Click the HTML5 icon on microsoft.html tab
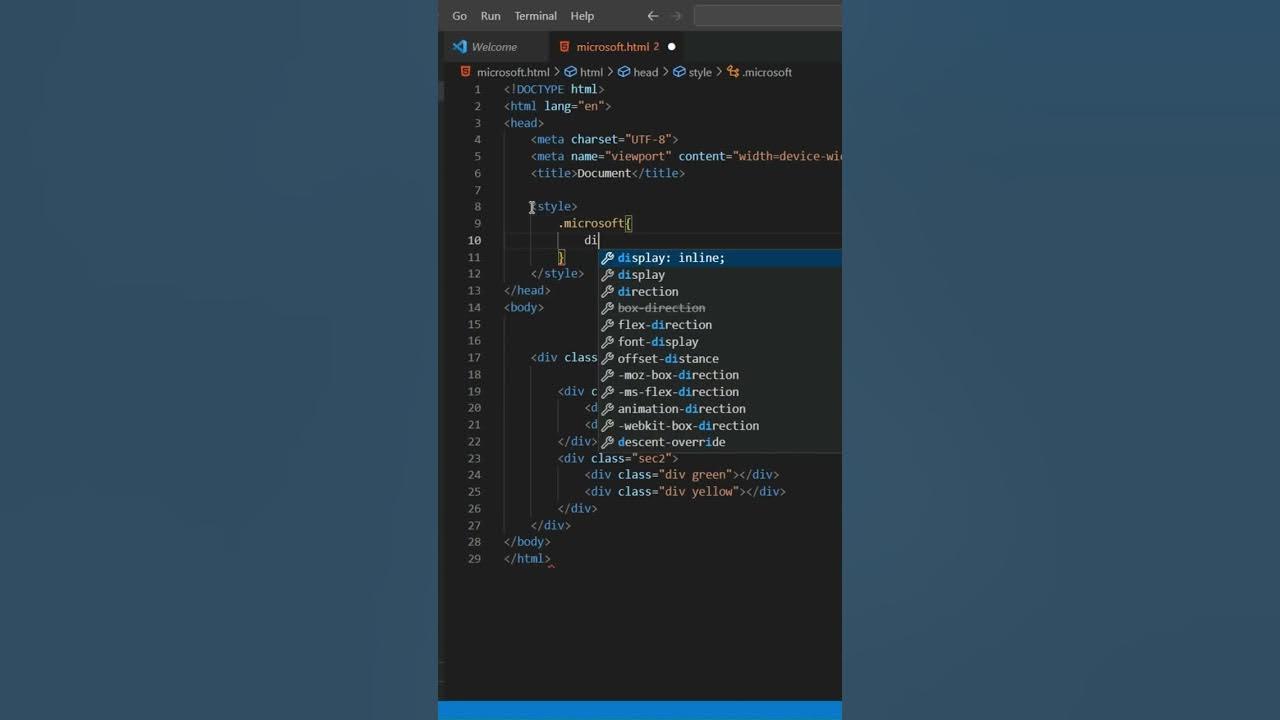Viewport: 1280px width, 720px height. point(565,47)
